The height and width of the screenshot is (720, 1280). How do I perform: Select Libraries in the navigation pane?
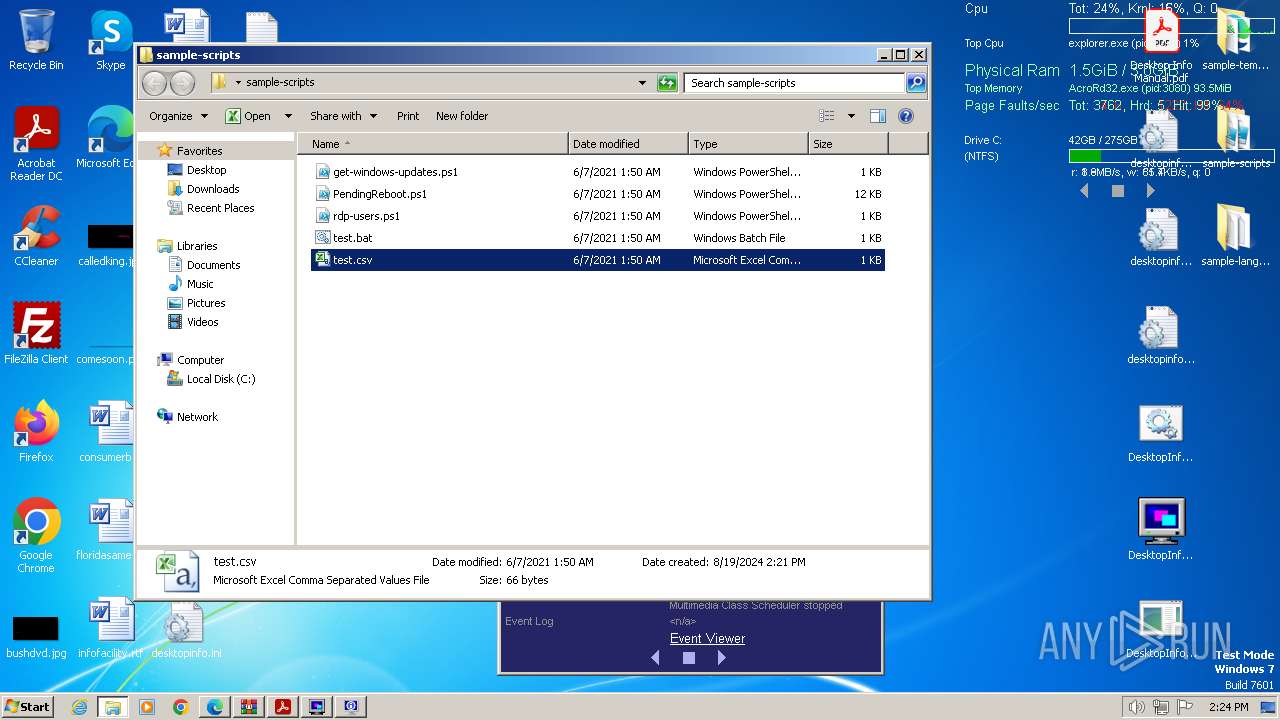point(196,246)
